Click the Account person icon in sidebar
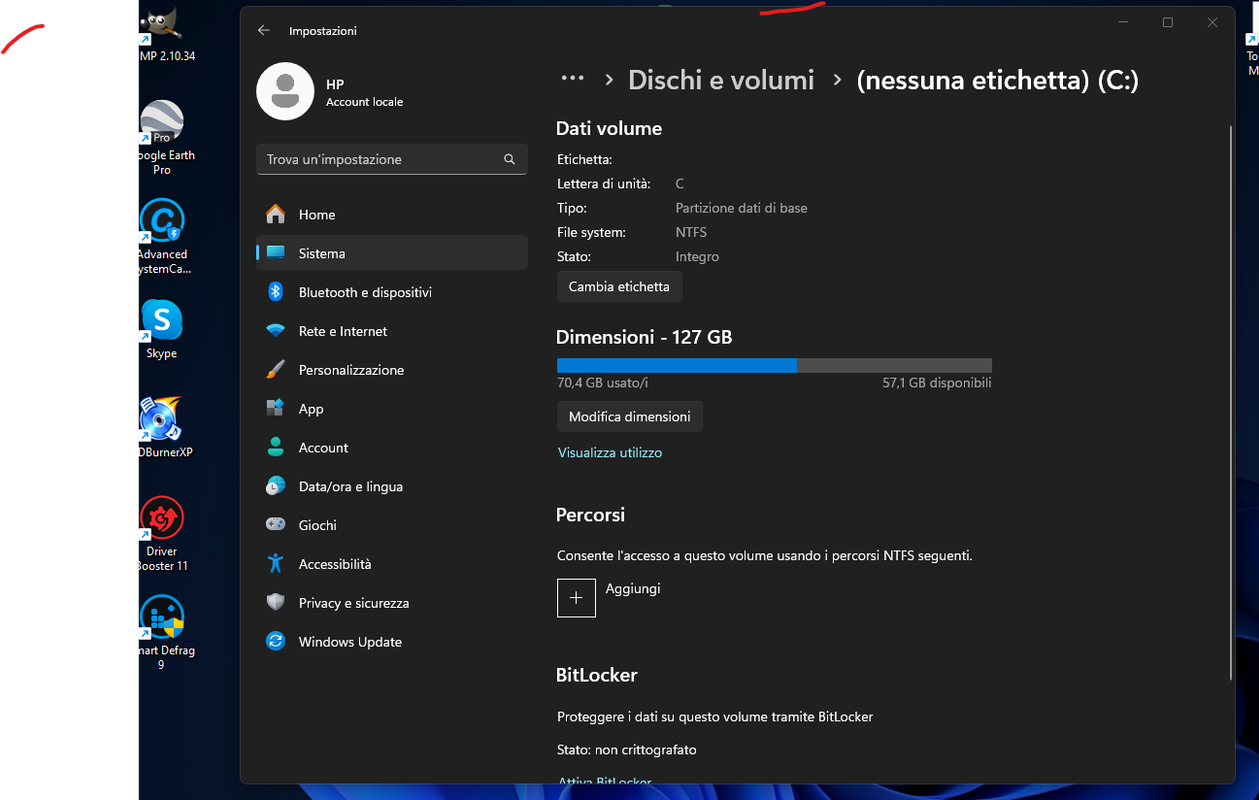This screenshot has height=800, width=1259. (x=276, y=447)
